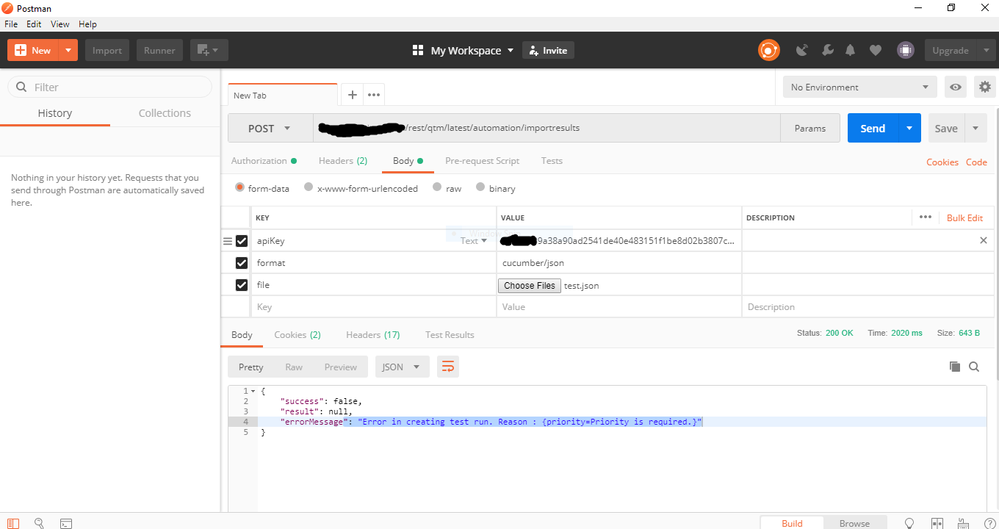Viewport: 999px width, 529px height.
Task: Open the Headers (2) request tab
Action: [x=343, y=161]
